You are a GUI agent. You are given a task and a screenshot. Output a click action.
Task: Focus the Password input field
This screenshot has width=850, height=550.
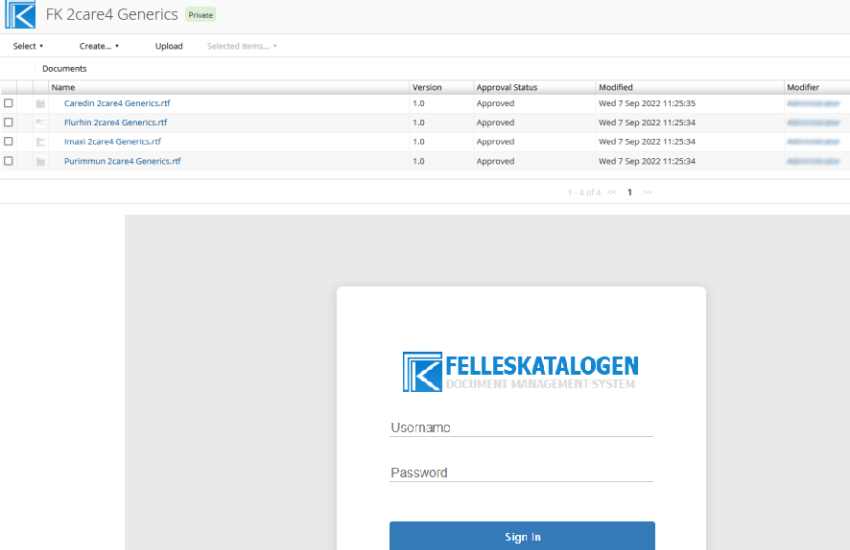point(521,473)
